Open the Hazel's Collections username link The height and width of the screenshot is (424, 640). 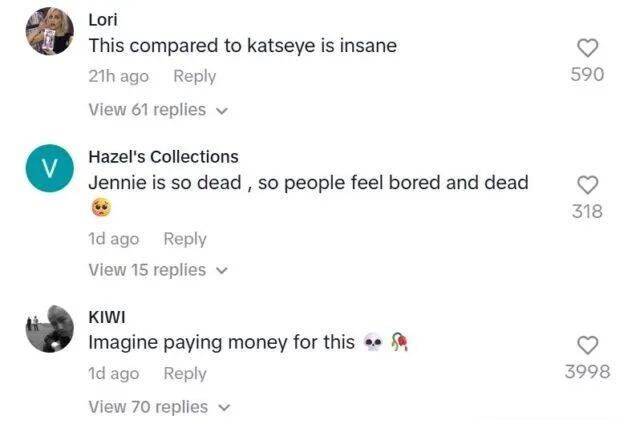point(163,157)
